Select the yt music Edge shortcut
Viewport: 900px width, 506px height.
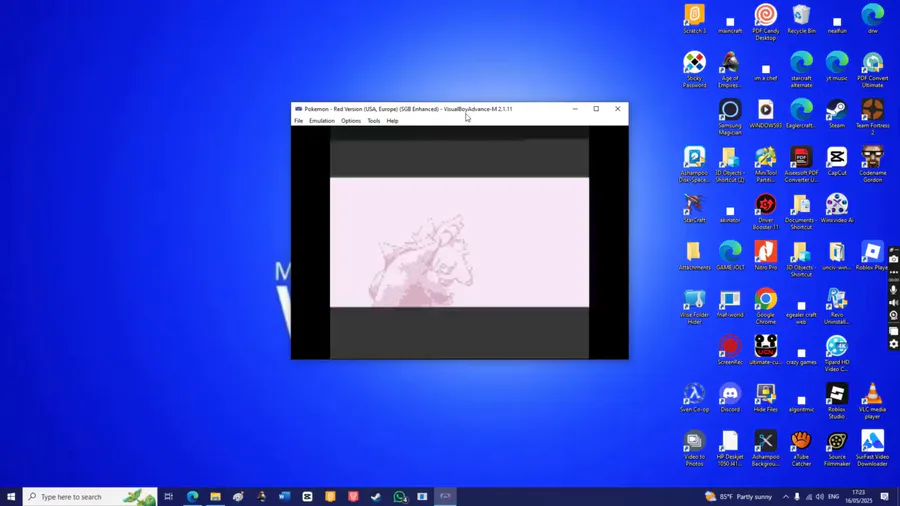coord(837,67)
